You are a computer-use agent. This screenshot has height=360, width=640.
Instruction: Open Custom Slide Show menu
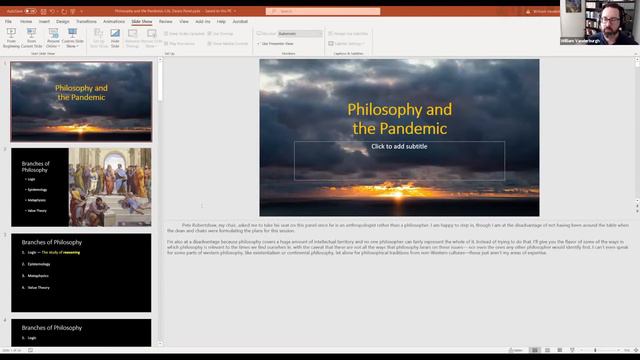coord(73,38)
